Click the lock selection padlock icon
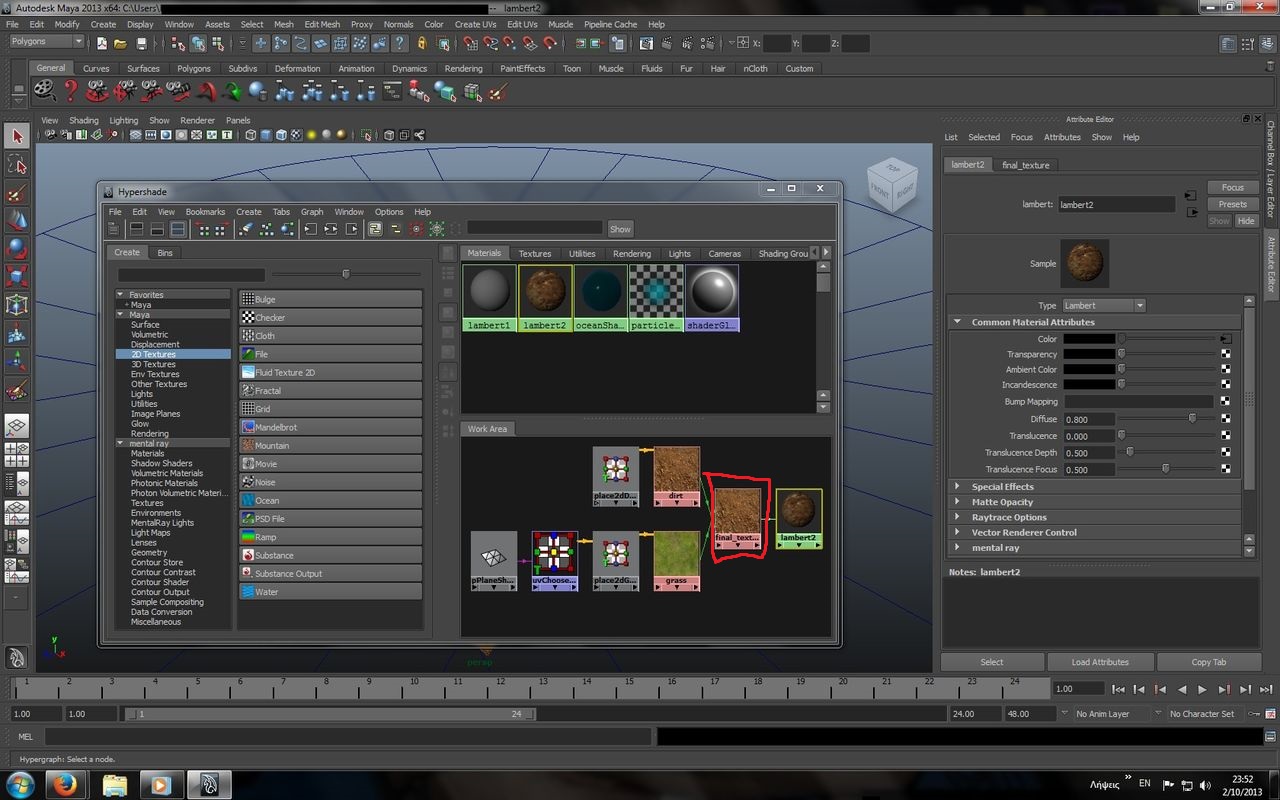Image resolution: width=1280 pixels, height=800 pixels. coord(421,43)
